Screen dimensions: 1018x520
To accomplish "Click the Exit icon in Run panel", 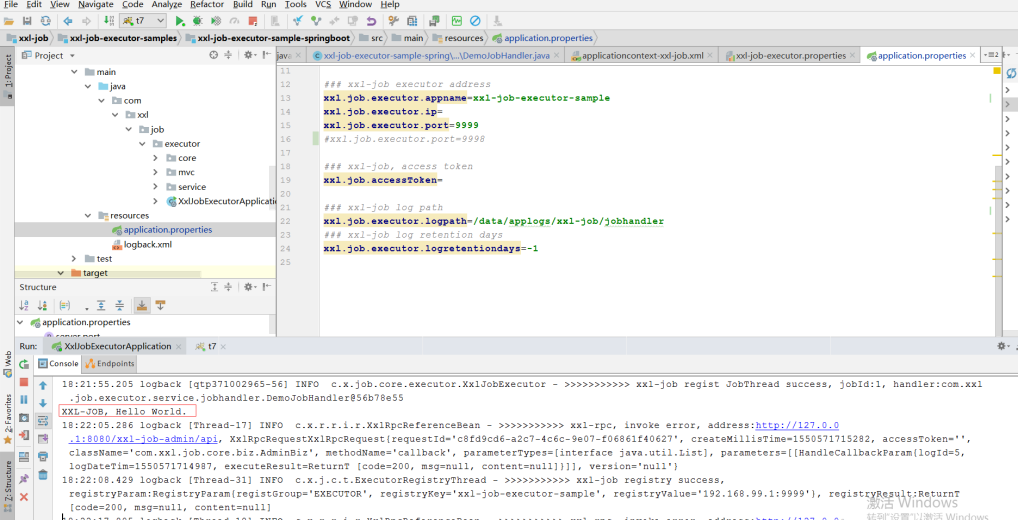I will click(24, 435).
